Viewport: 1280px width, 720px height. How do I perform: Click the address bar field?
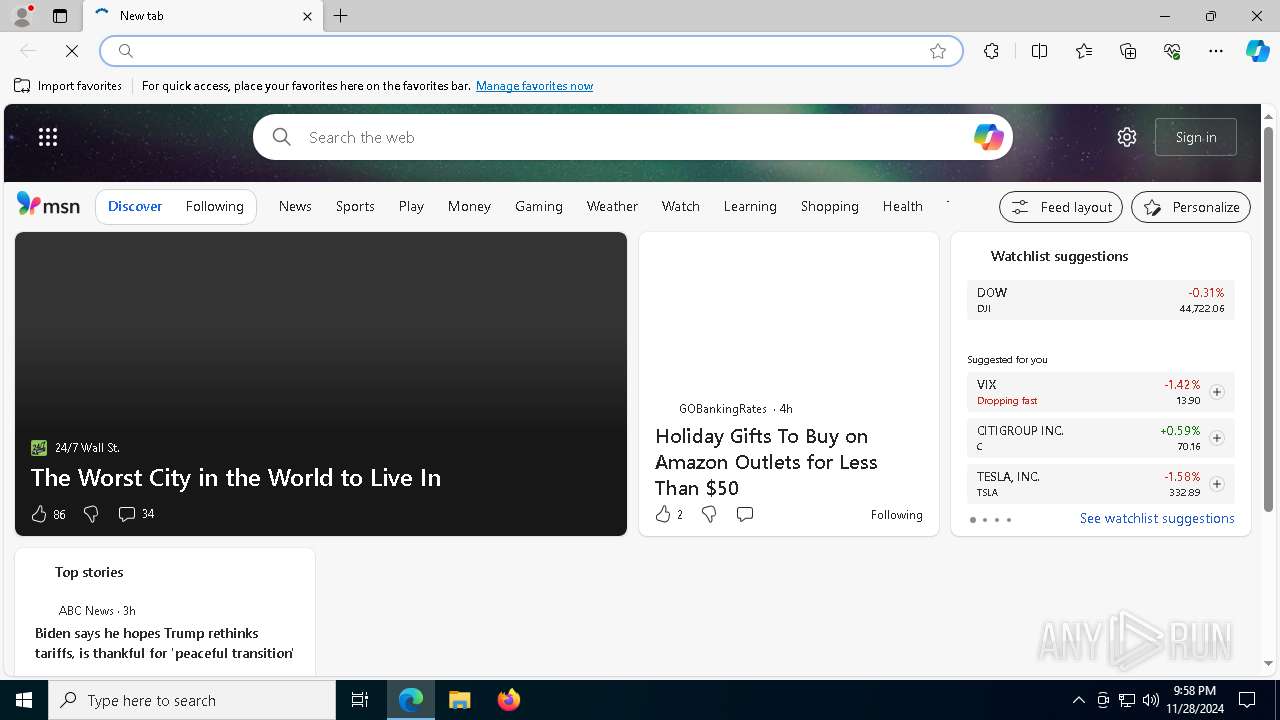click(531, 51)
